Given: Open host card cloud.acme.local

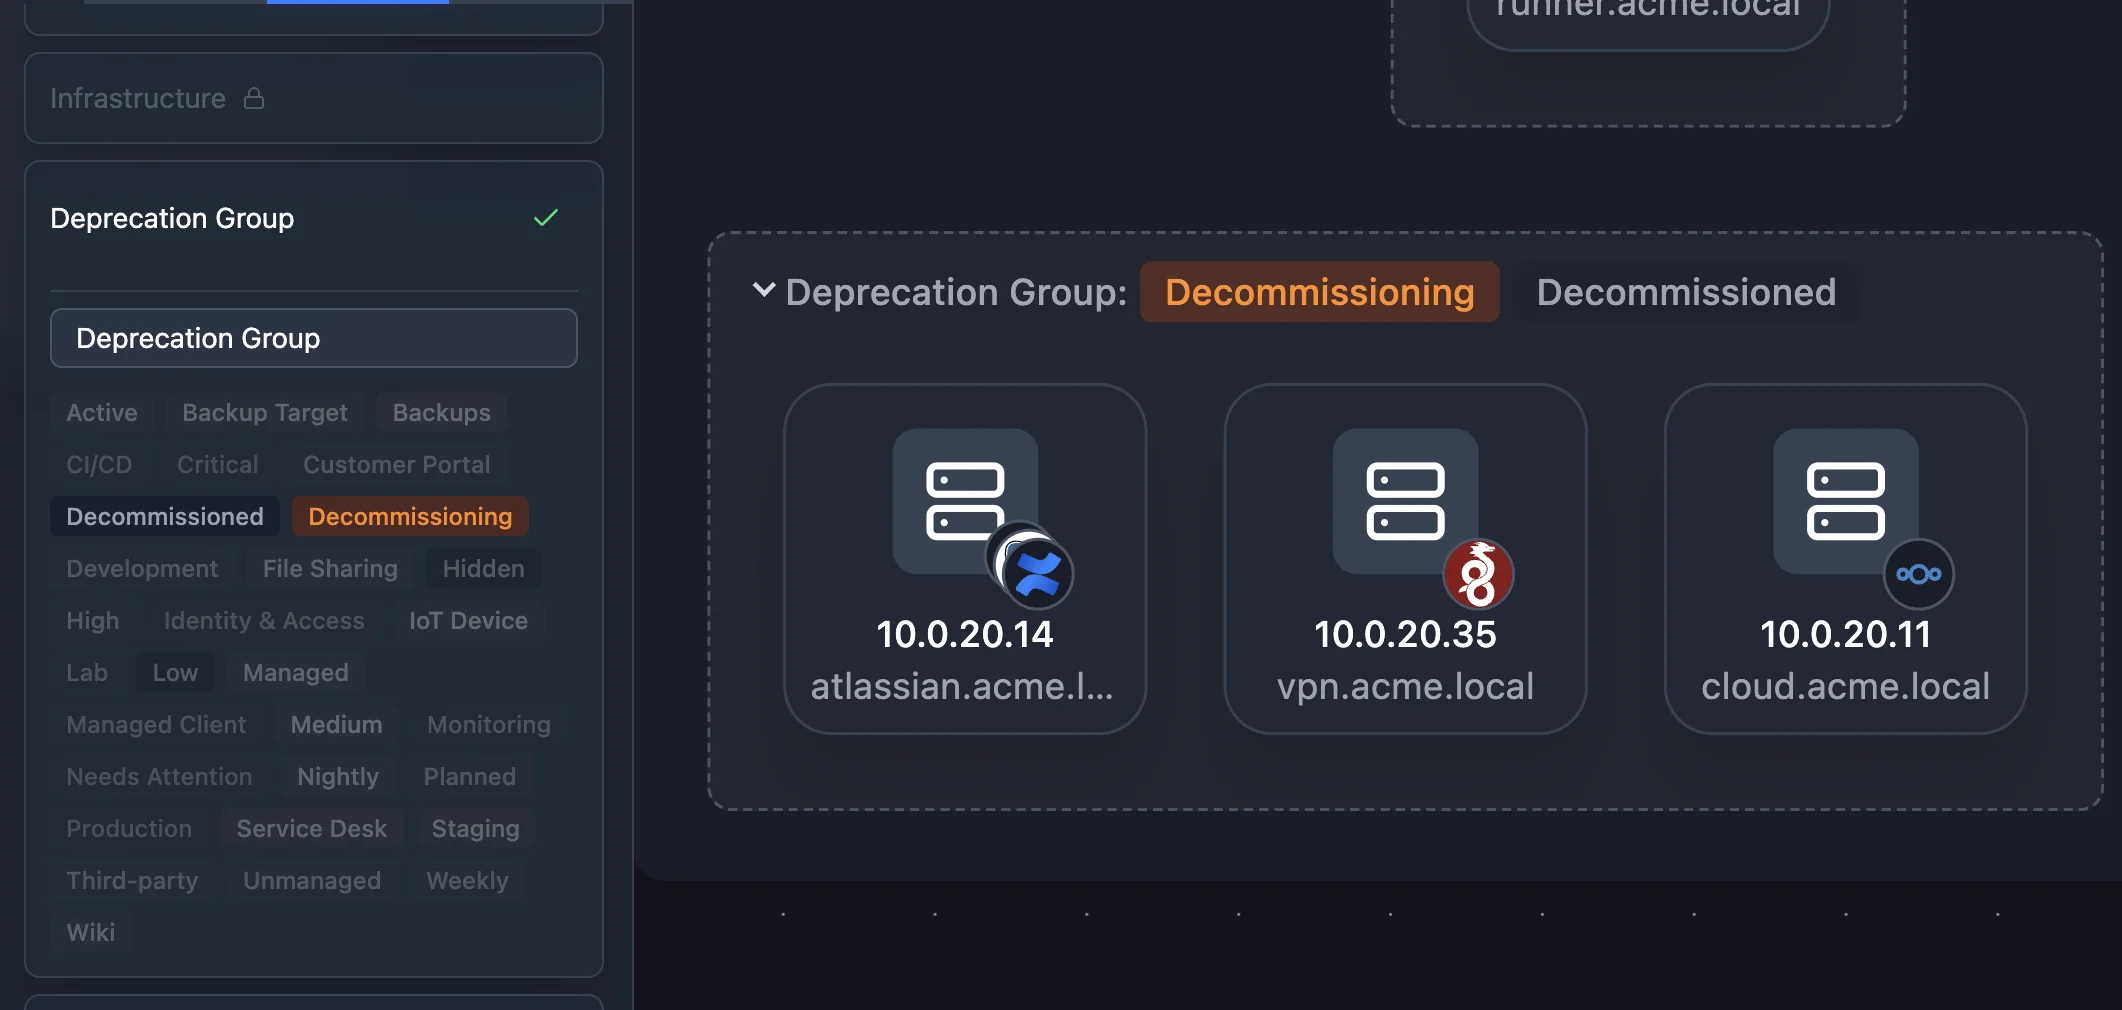Looking at the screenshot, I should pos(1845,559).
